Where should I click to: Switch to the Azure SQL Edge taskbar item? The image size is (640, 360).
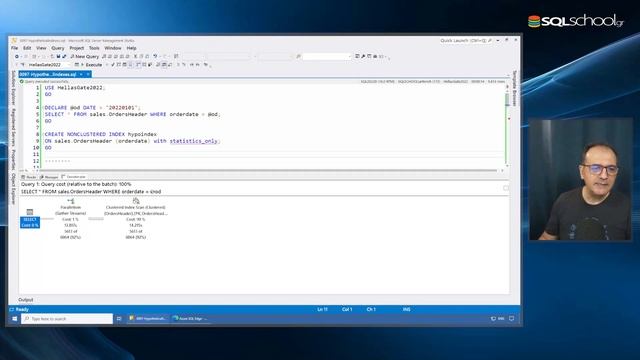(190, 318)
